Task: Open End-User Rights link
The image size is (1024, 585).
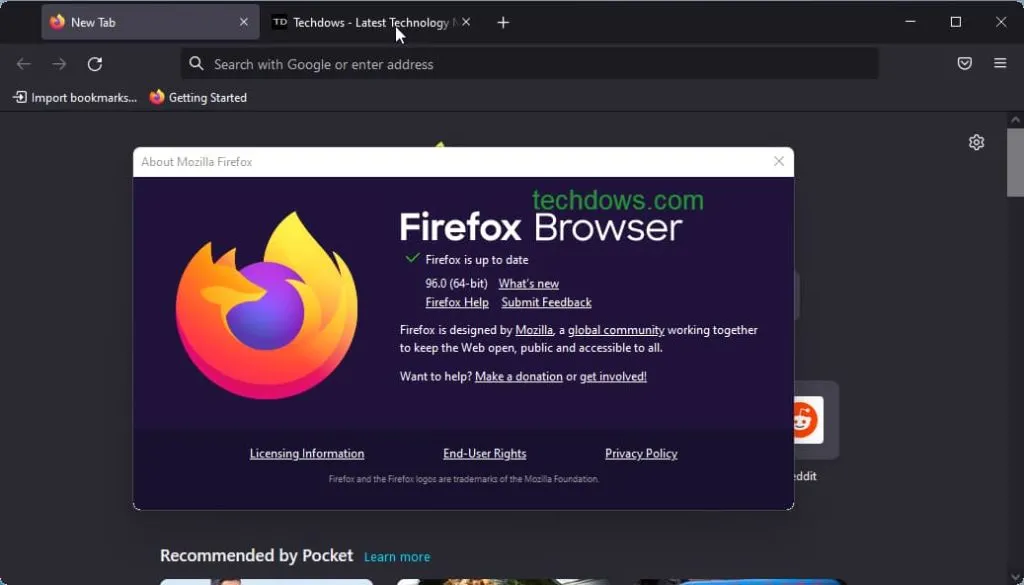Action: [485, 453]
